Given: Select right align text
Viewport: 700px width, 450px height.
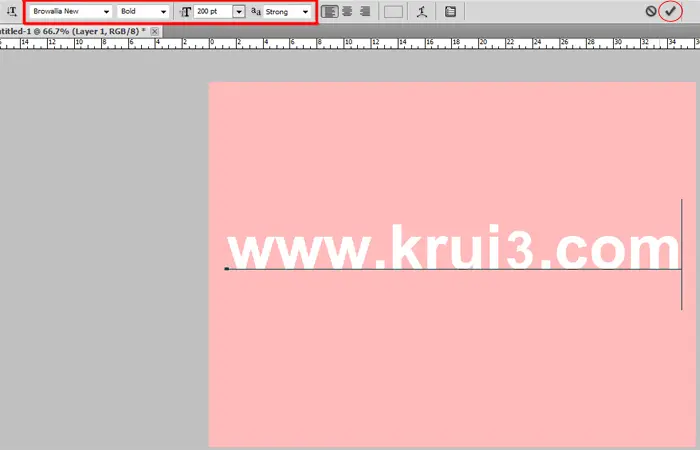Looking at the screenshot, I should tap(364, 12).
